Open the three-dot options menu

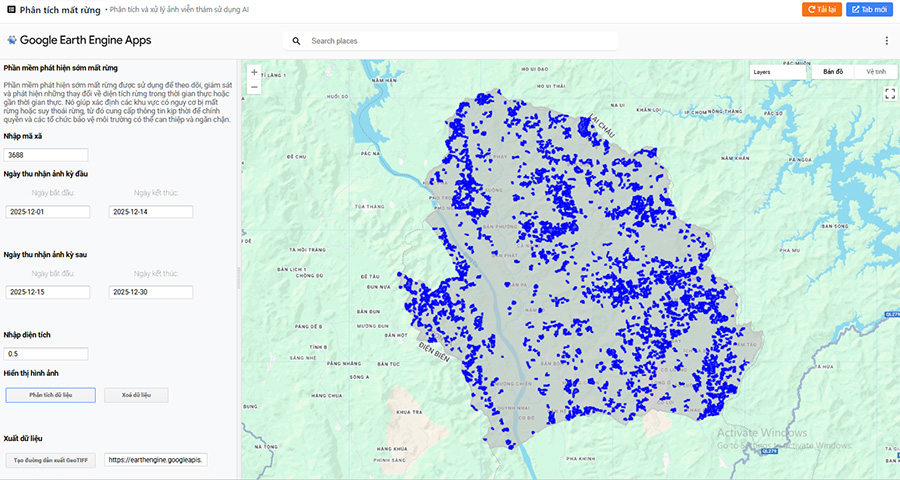886,41
